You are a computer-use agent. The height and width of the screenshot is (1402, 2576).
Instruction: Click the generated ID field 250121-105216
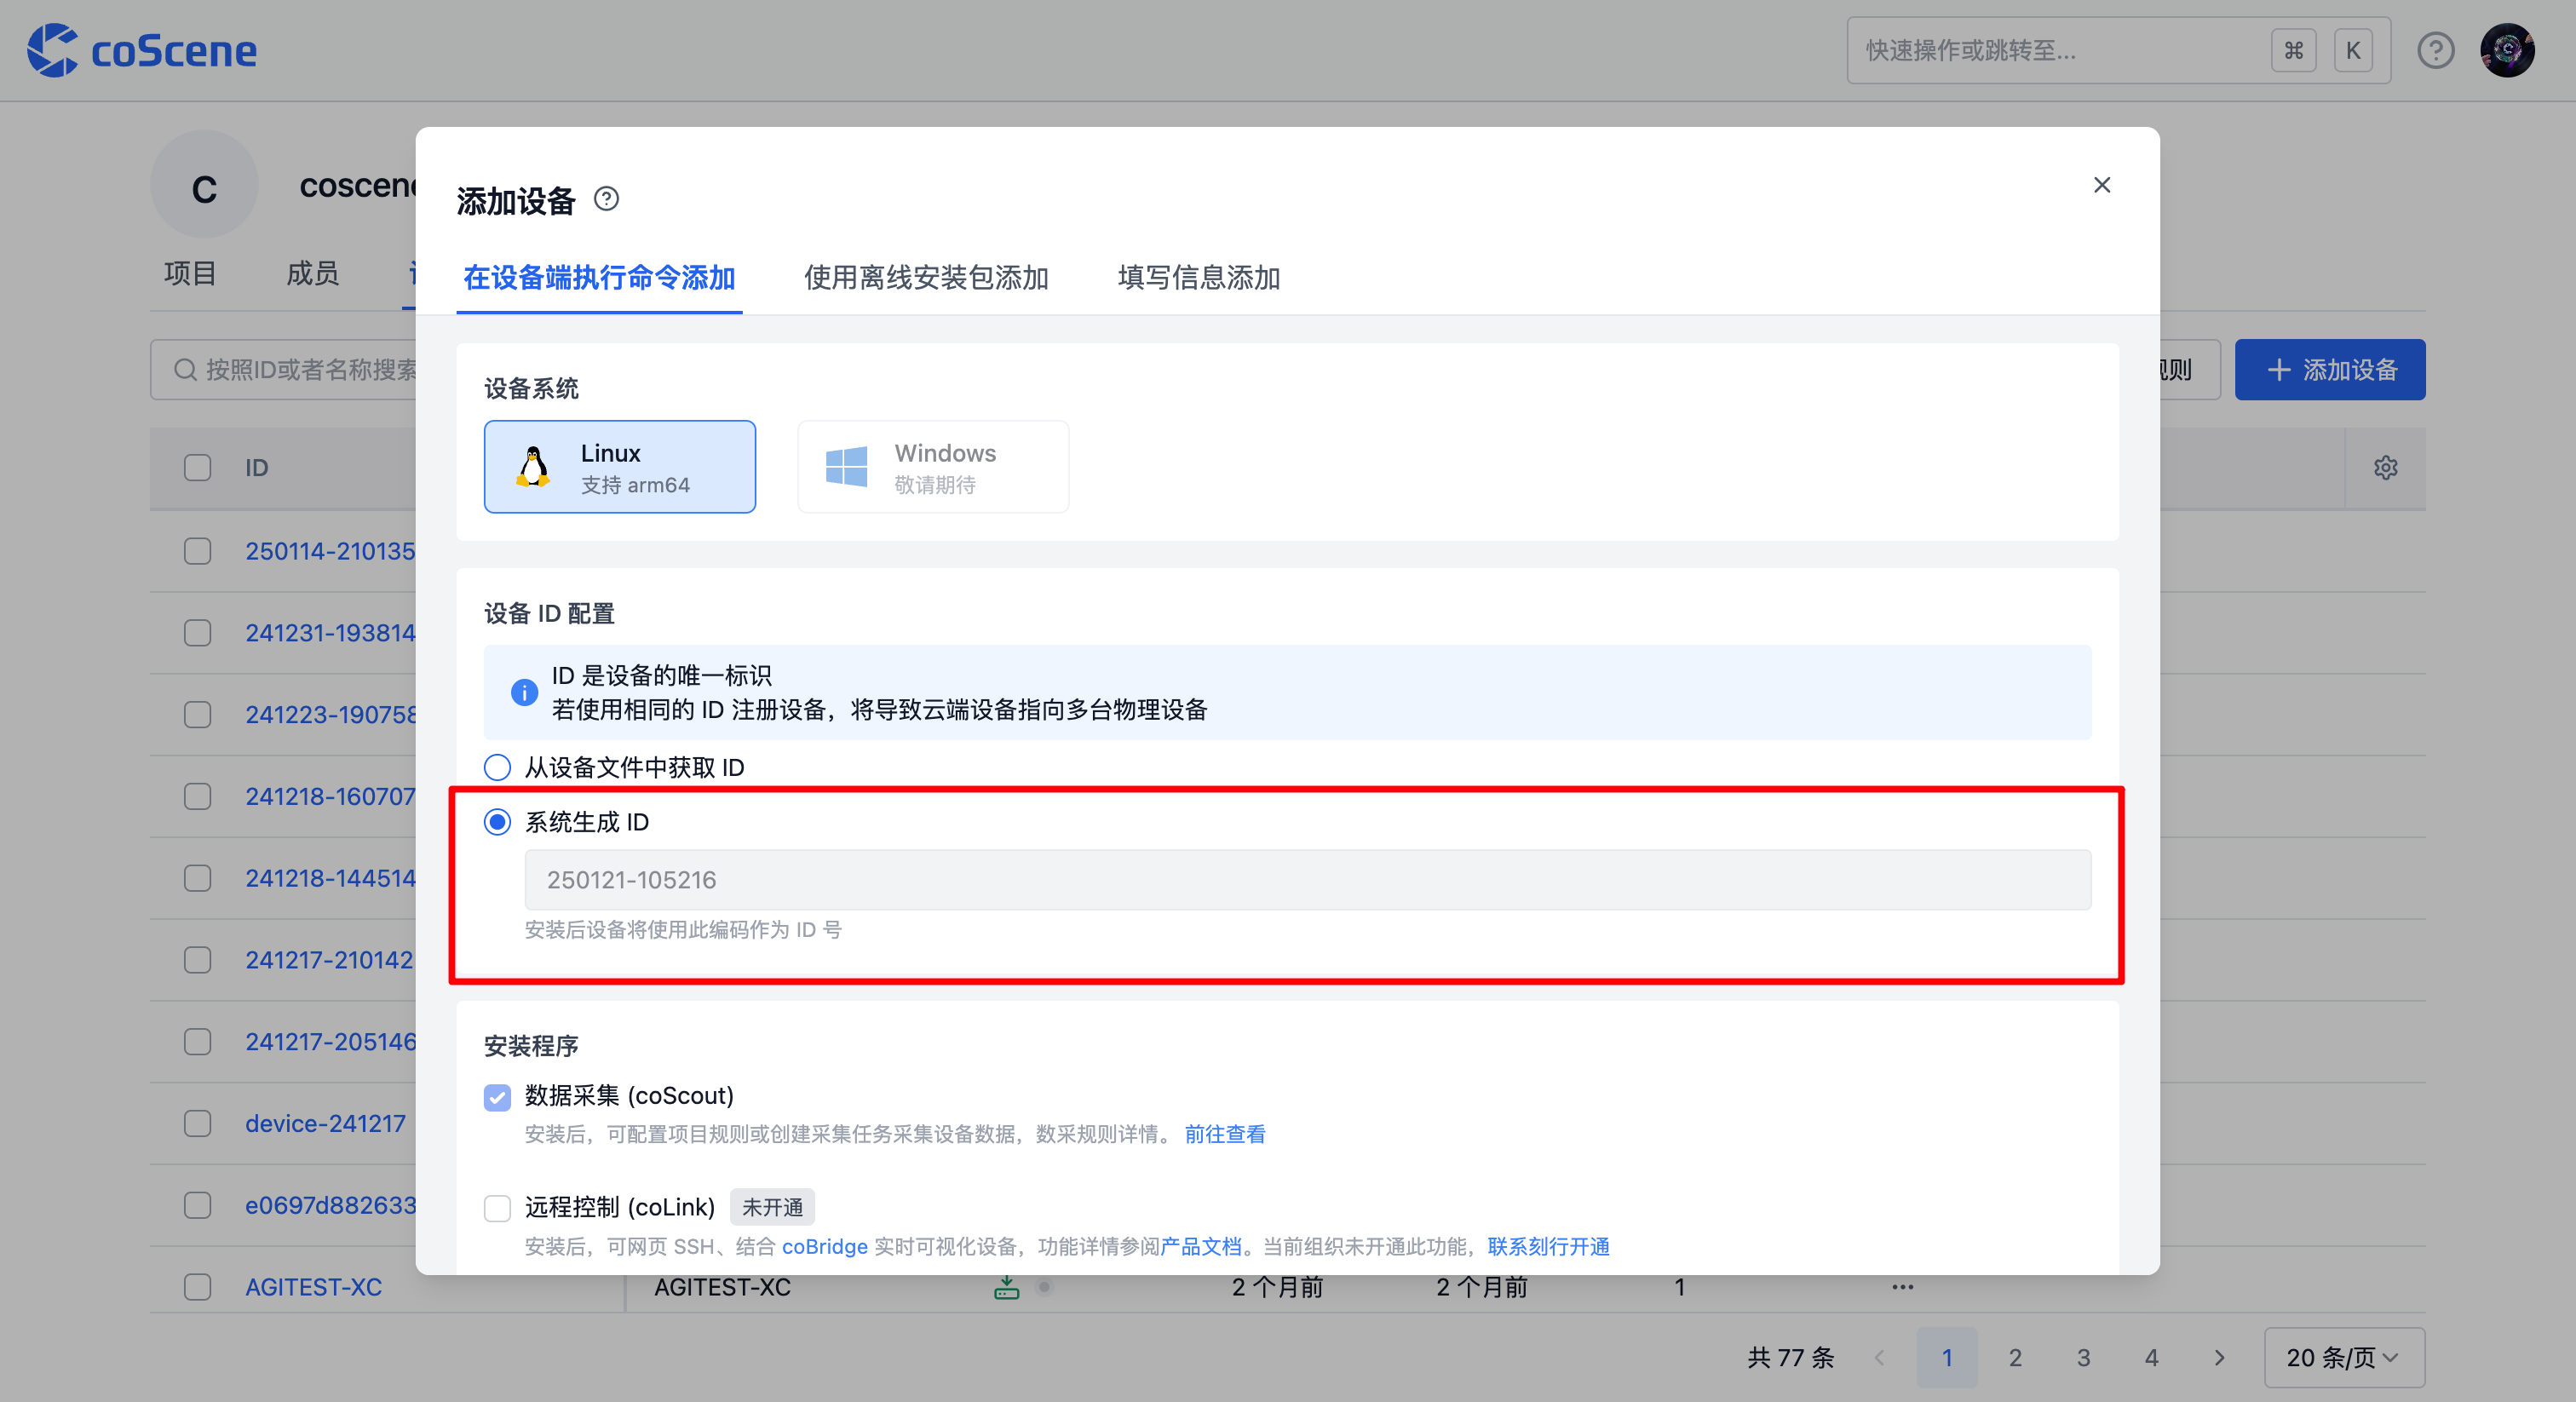(x=1308, y=880)
